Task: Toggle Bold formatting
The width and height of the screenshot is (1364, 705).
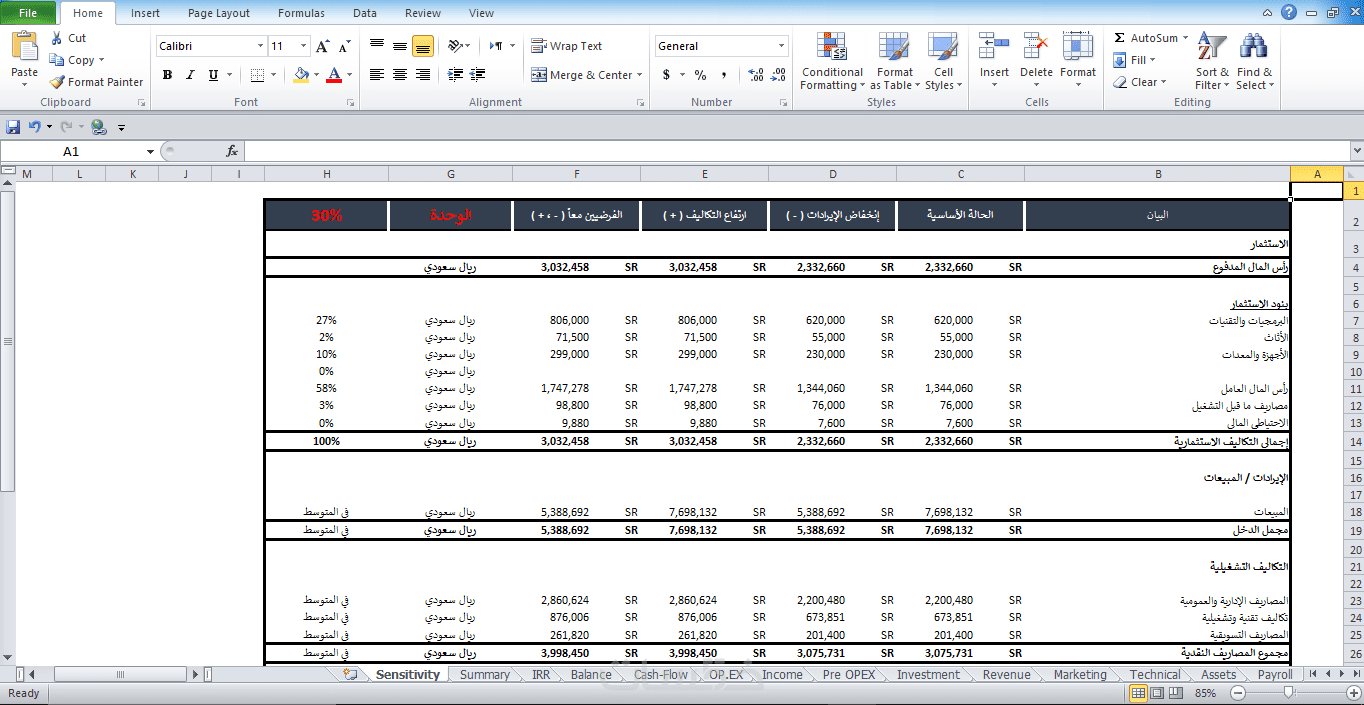Action: tap(167, 75)
